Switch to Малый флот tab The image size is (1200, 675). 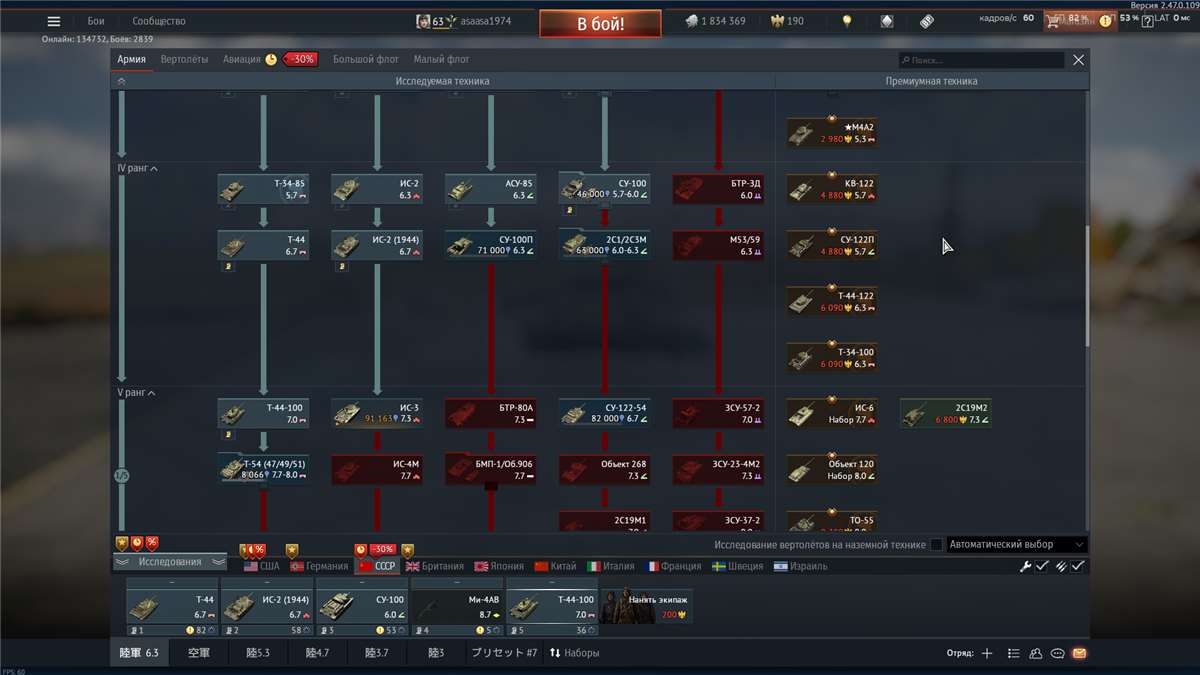(x=443, y=59)
